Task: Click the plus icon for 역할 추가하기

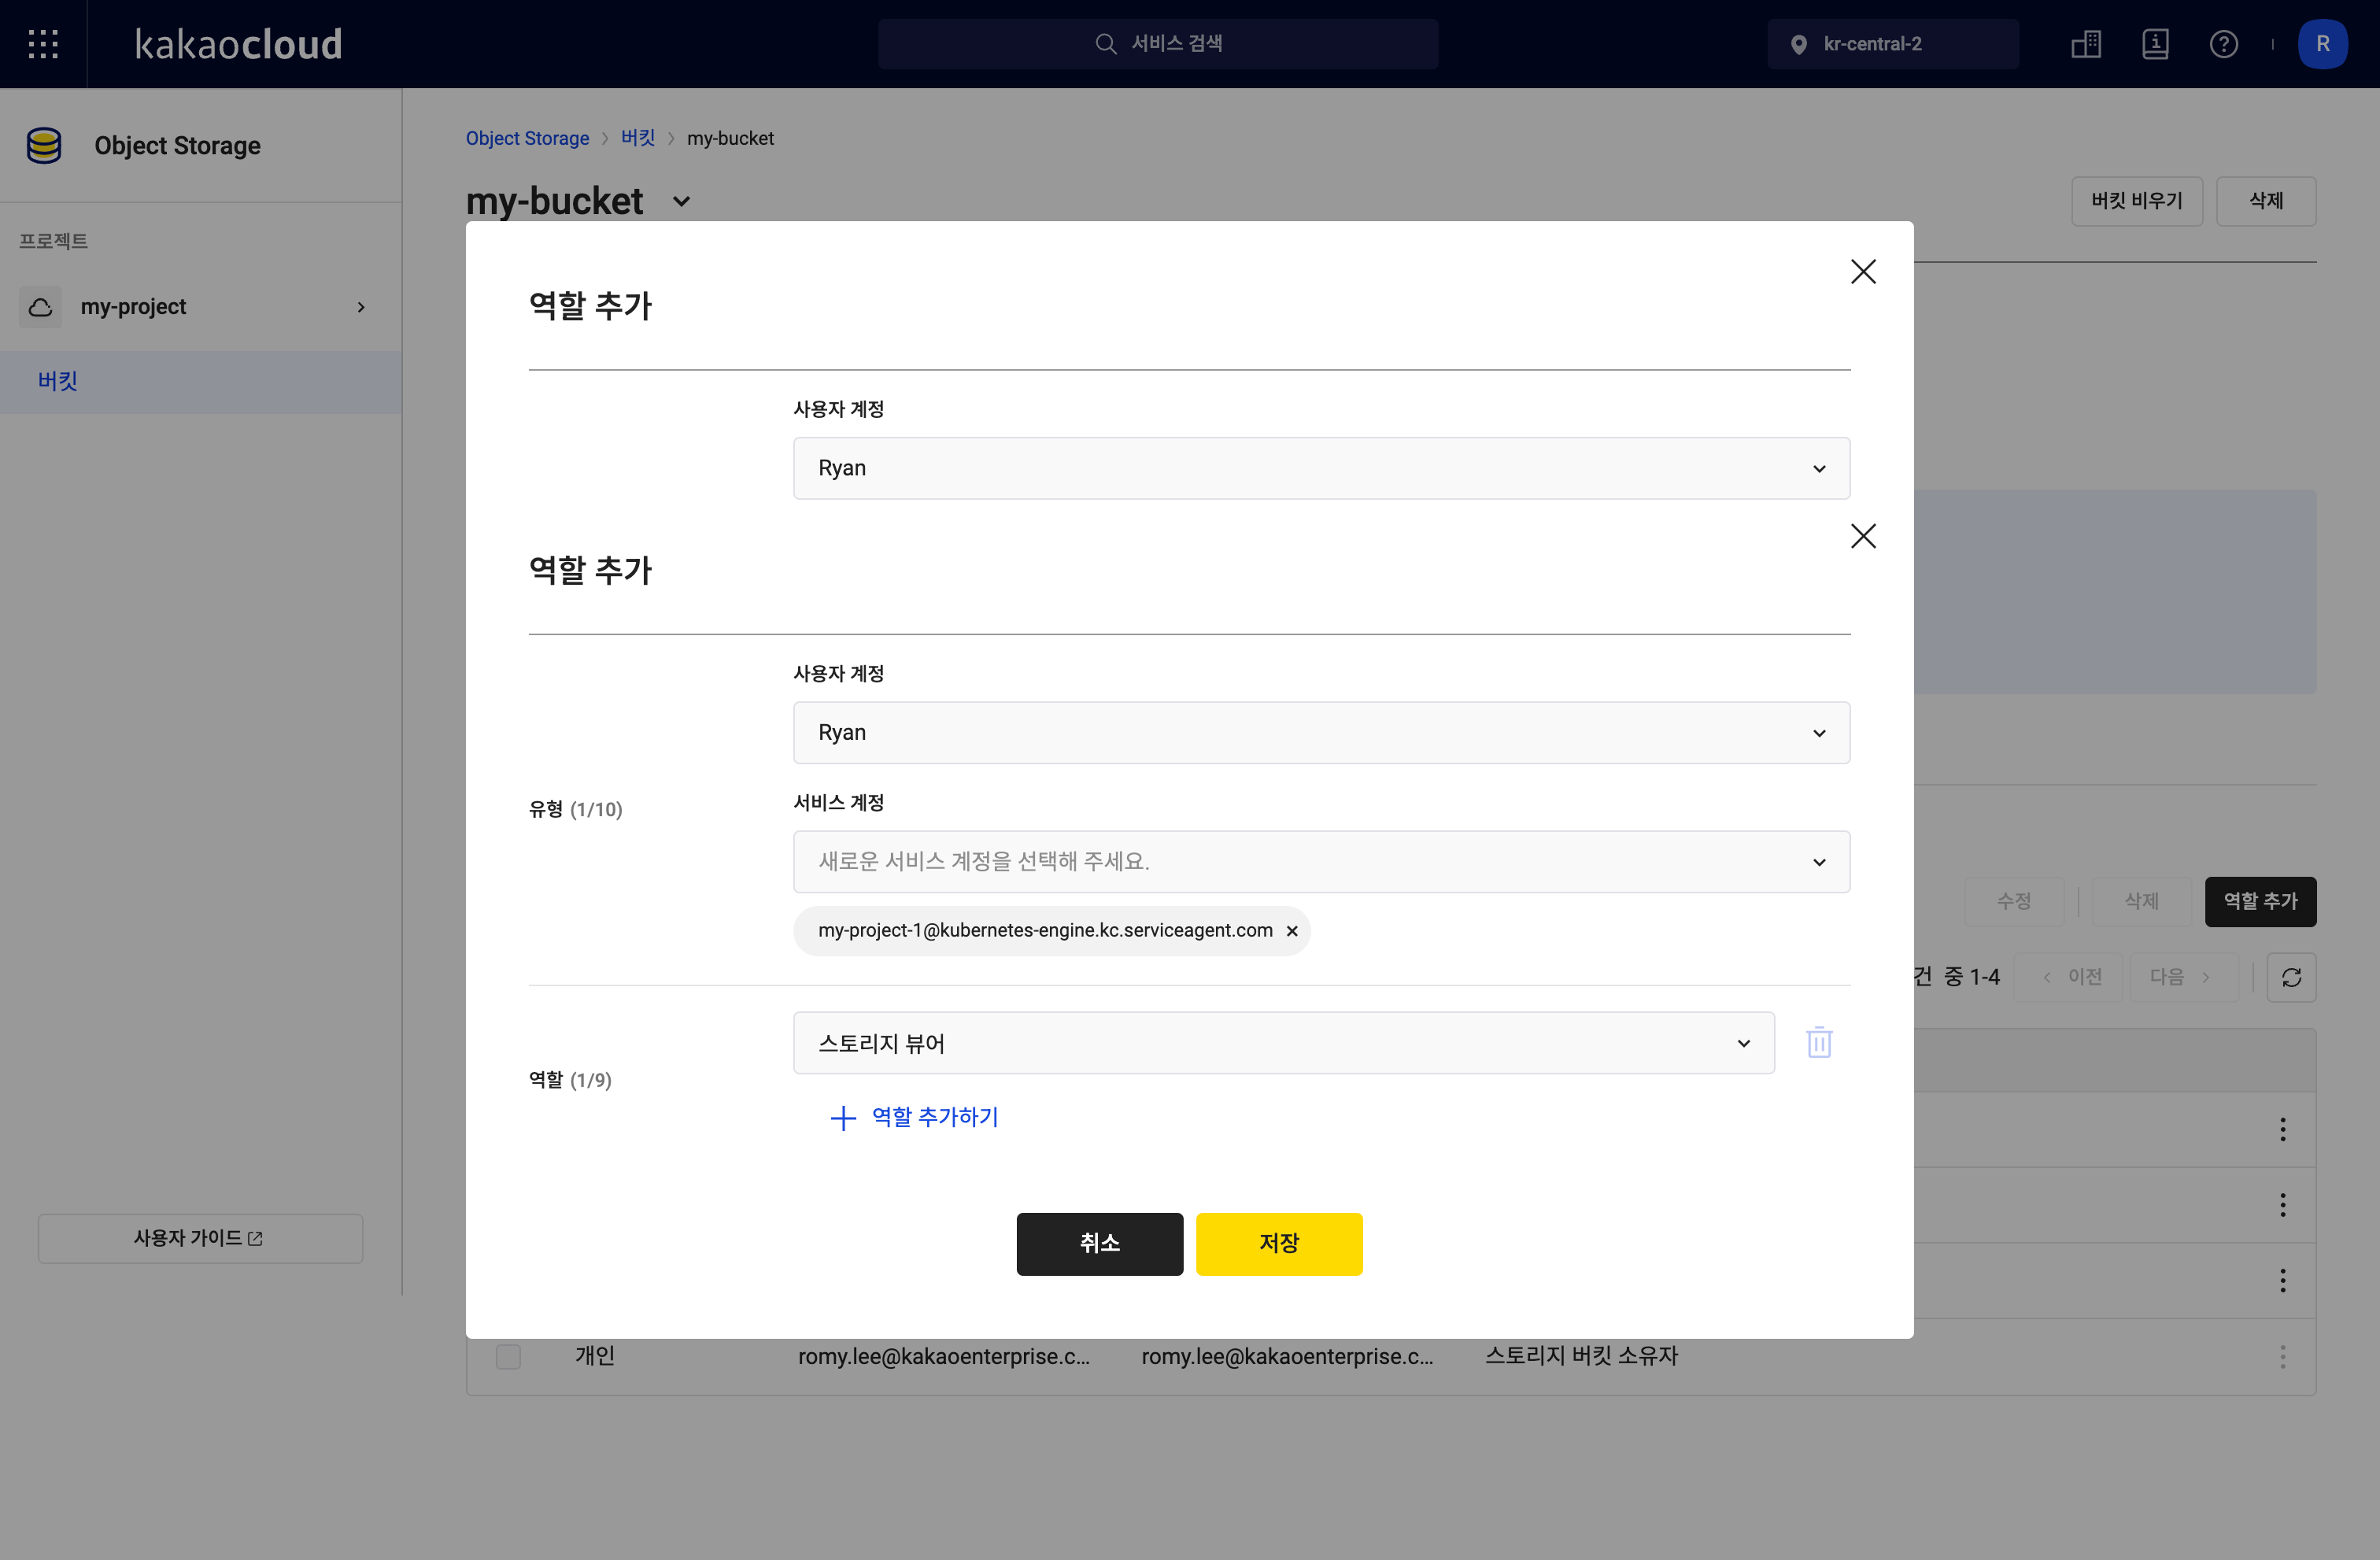Action: pos(843,1117)
